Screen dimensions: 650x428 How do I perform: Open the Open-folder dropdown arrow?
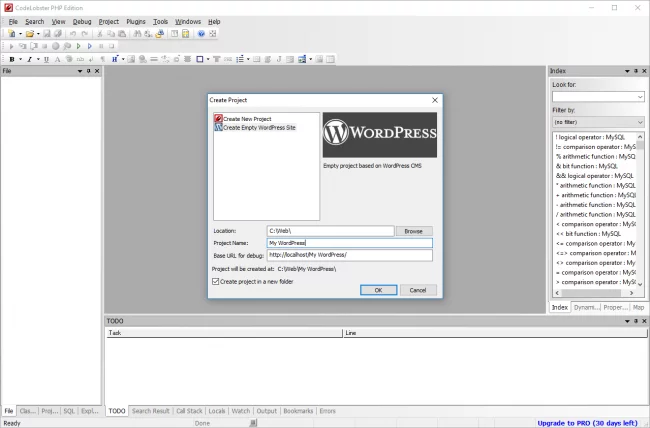[38, 34]
